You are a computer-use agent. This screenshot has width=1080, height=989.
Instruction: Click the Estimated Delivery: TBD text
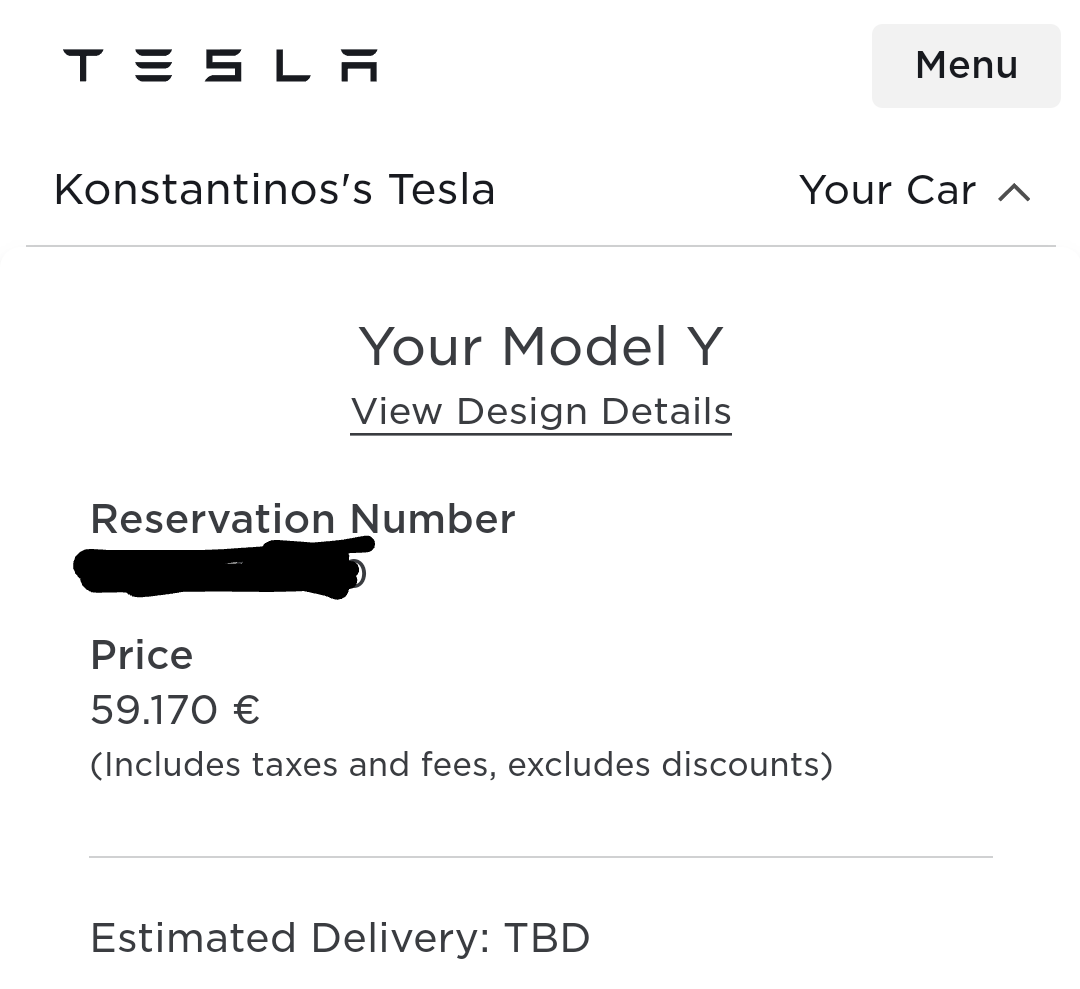(x=340, y=939)
